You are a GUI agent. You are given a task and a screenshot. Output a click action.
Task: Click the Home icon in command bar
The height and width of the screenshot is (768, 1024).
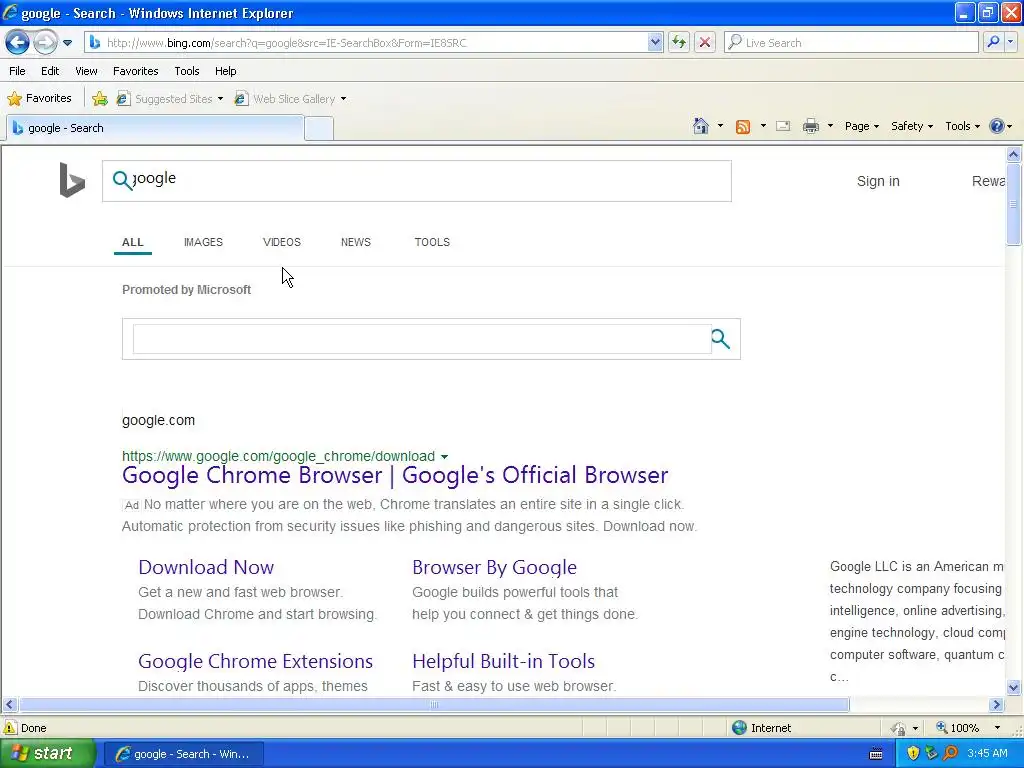pos(701,126)
